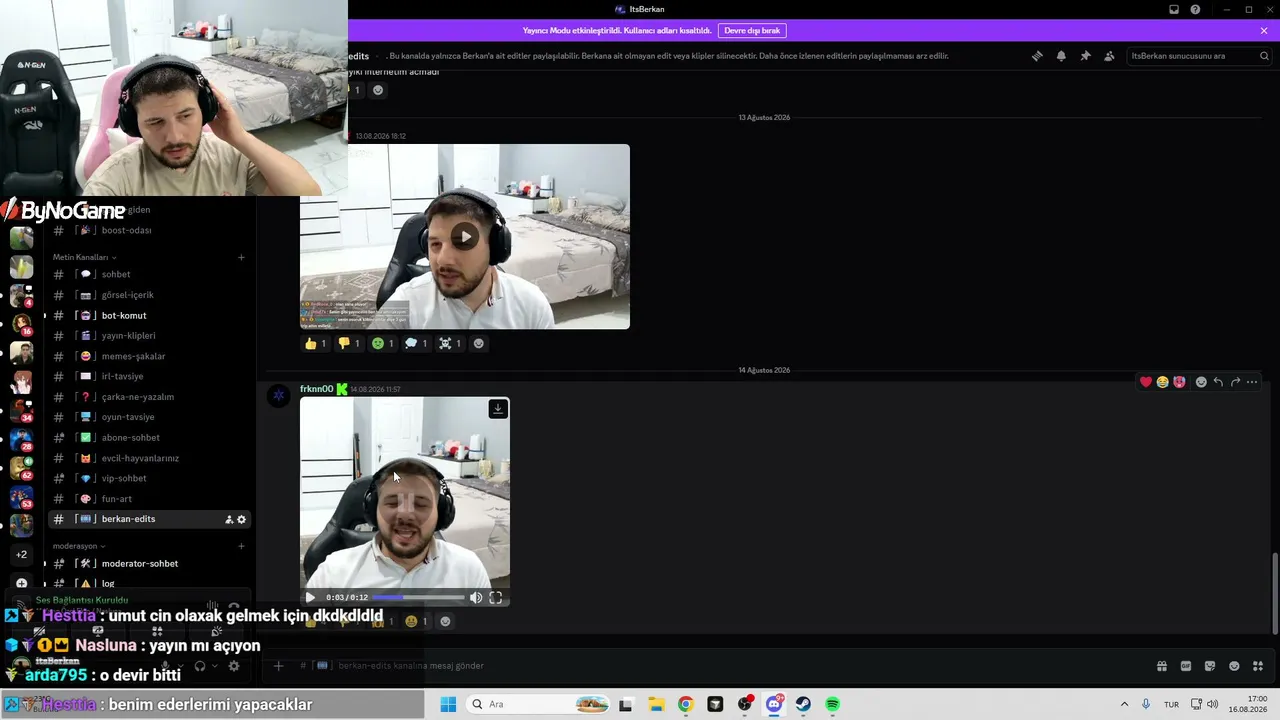
Task: Open the moderator-sohbet channel
Action: 148,563
